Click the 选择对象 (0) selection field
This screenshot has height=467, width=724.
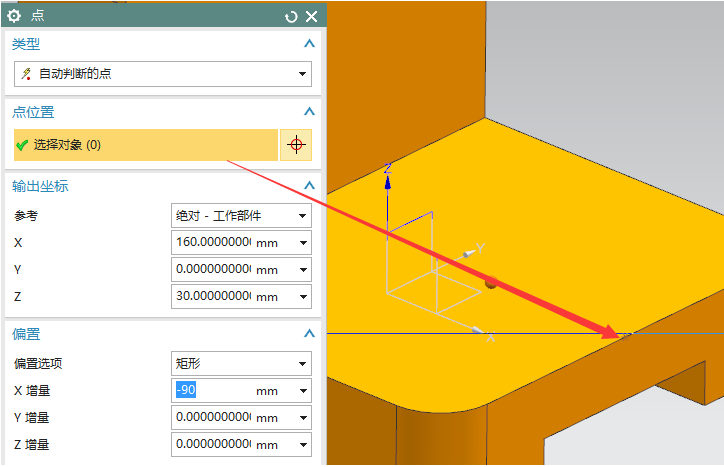tap(146, 145)
